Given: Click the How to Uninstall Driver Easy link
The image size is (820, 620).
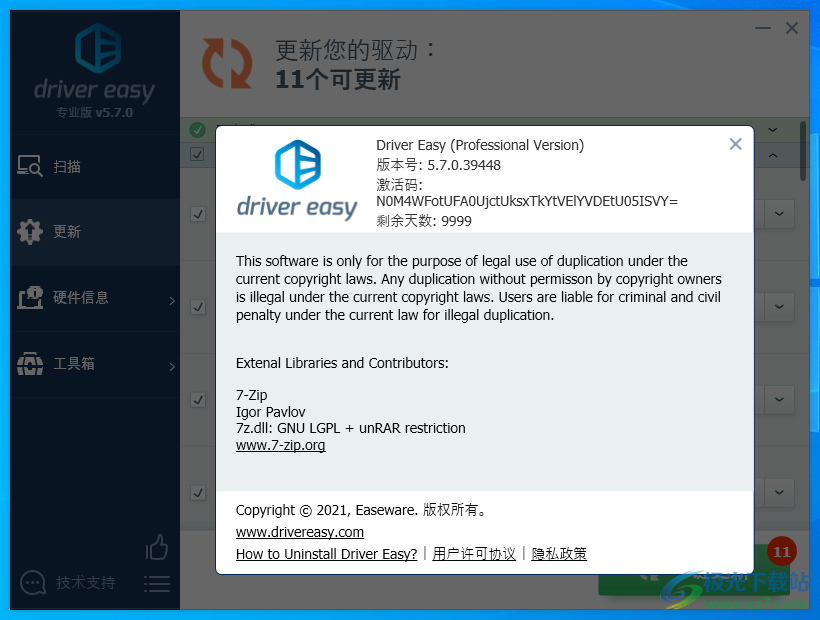Looking at the screenshot, I should 326,553.
